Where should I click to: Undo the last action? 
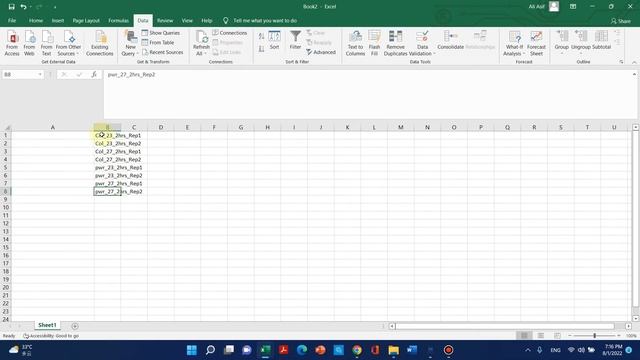click(x=23, y=7)
